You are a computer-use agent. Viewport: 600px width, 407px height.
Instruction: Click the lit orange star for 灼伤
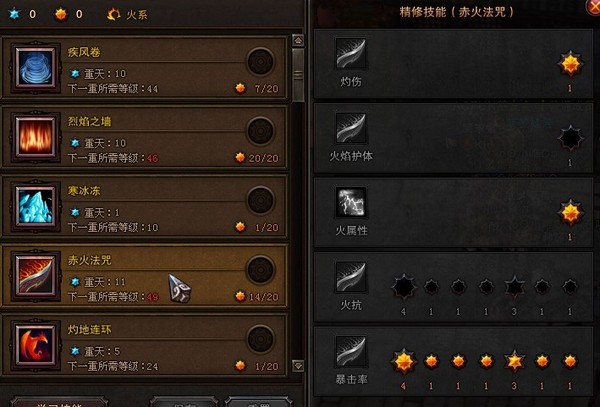tap(570, 63)
